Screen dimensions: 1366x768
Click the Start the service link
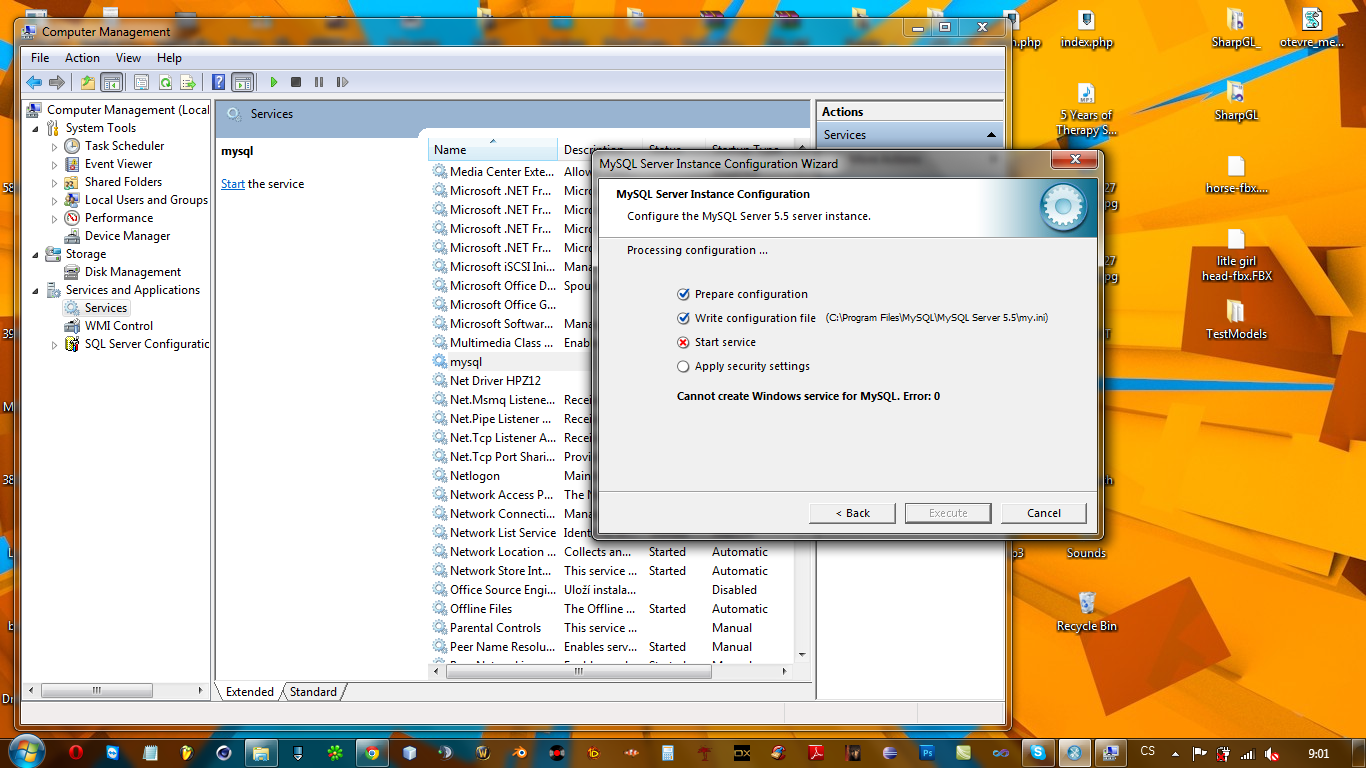click(x=233, y=184)
